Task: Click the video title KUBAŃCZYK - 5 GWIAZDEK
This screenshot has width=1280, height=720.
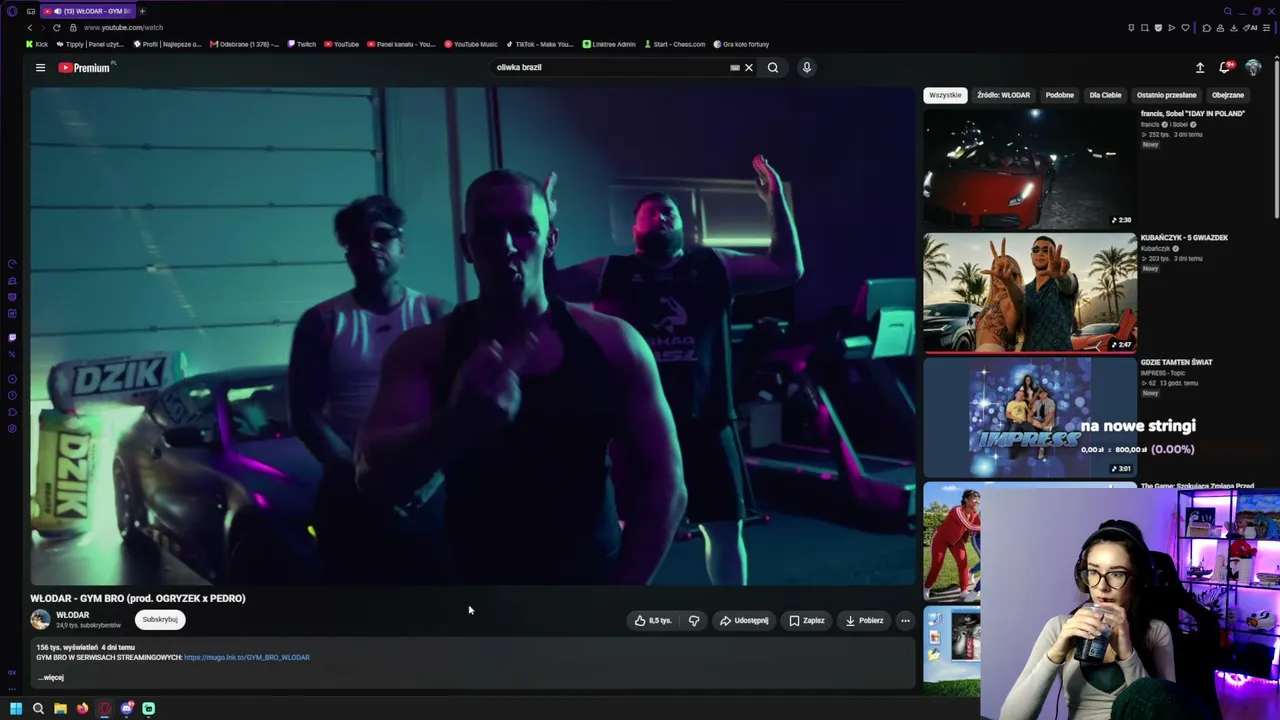Action: [1184, 238]
